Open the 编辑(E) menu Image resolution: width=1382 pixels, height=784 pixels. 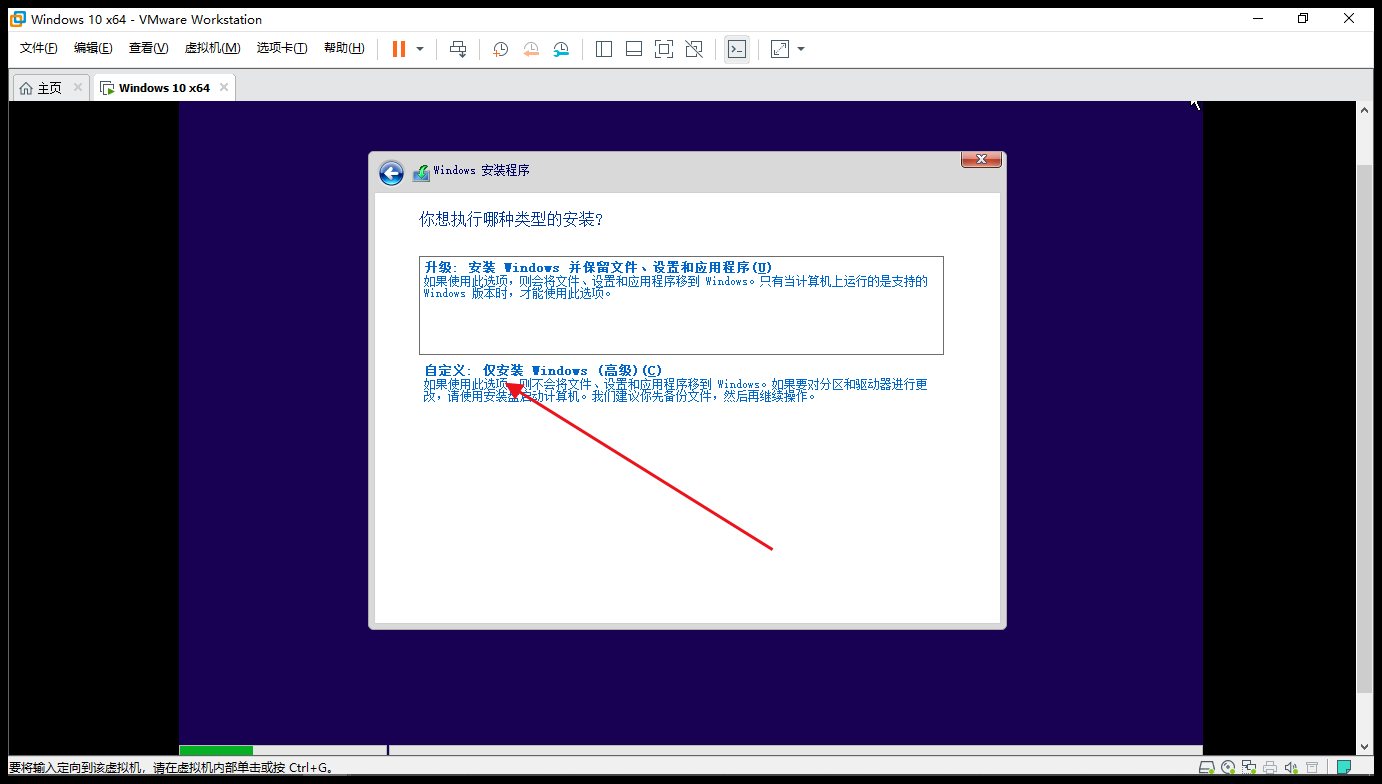coord(93,48)
